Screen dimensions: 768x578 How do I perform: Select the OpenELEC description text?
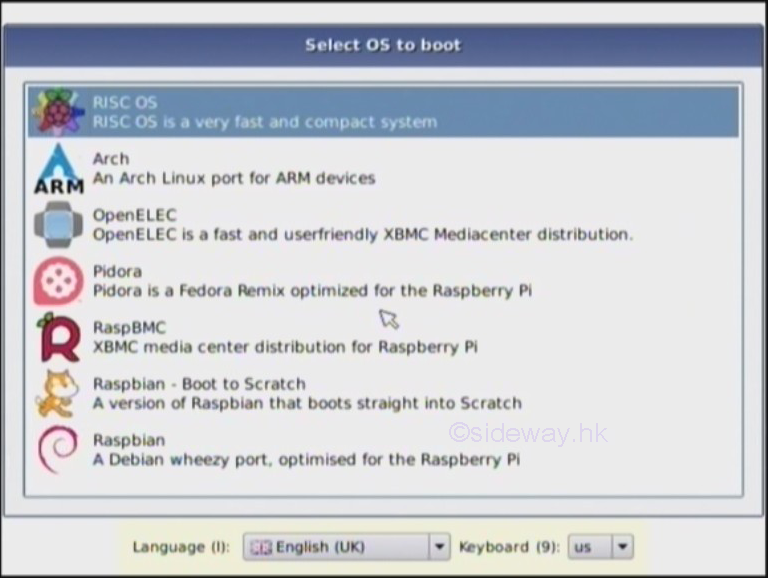coord(362,234)
